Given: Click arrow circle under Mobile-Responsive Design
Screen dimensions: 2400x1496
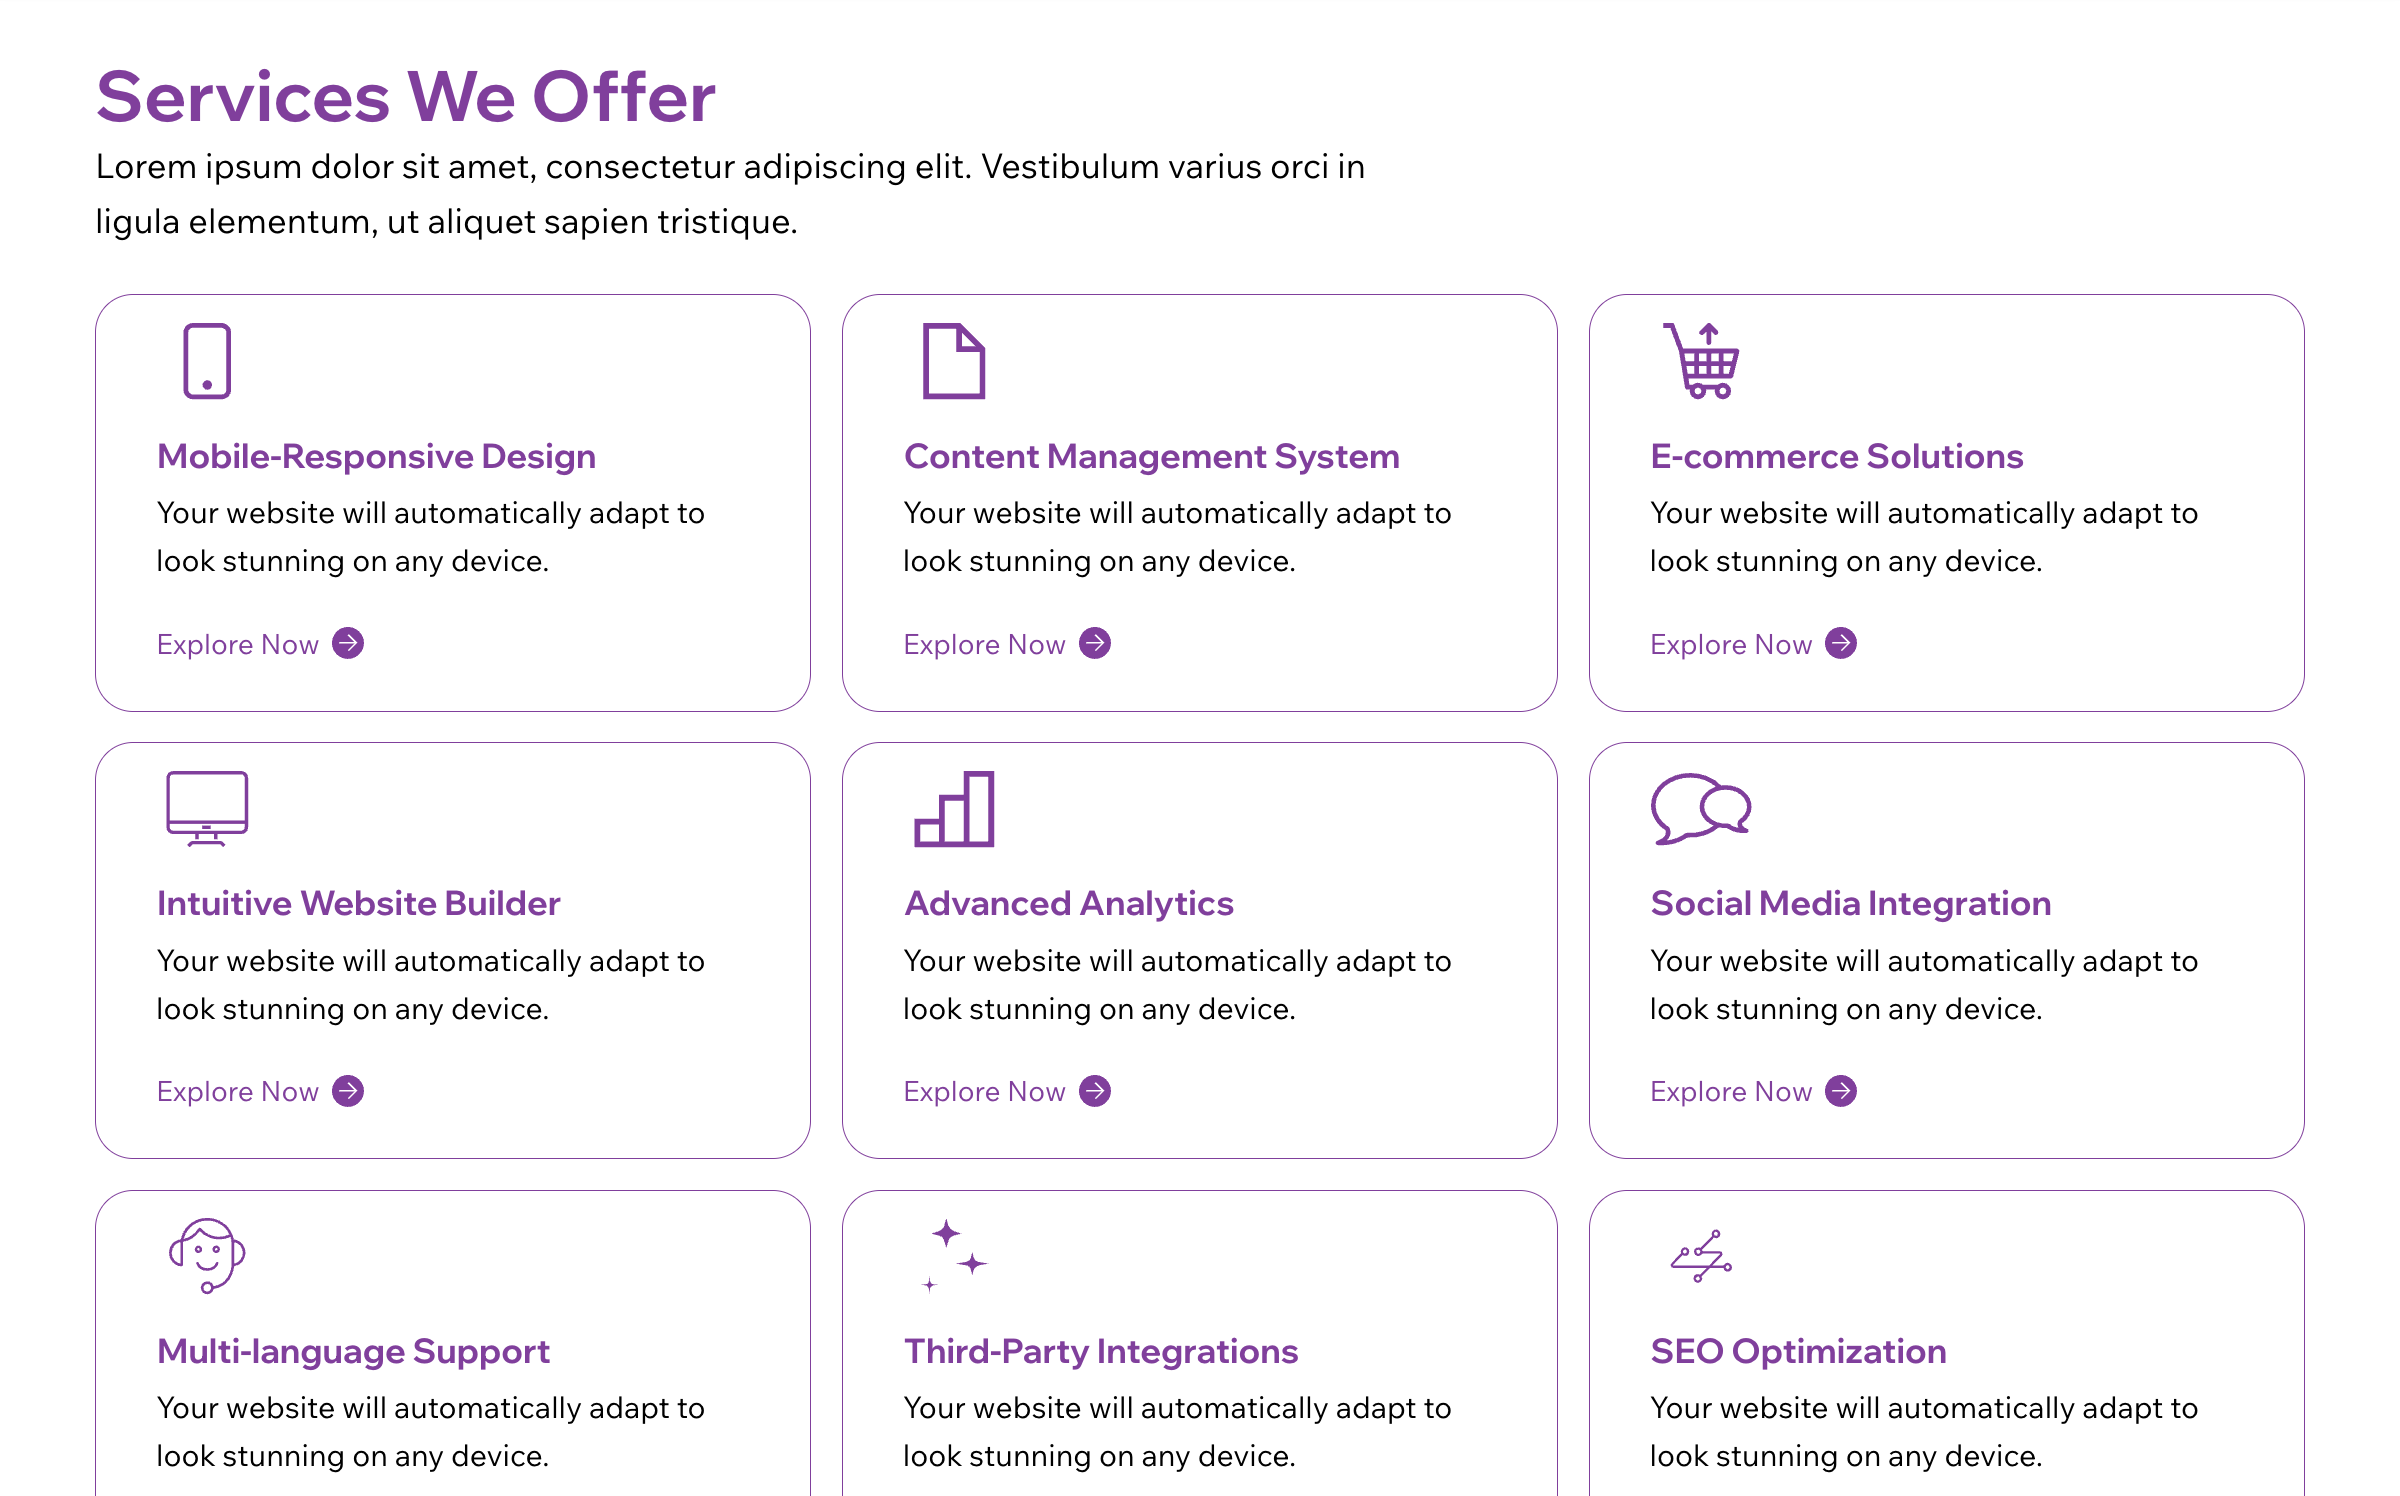Looking at the screenshot, I should tap(348, 643).
